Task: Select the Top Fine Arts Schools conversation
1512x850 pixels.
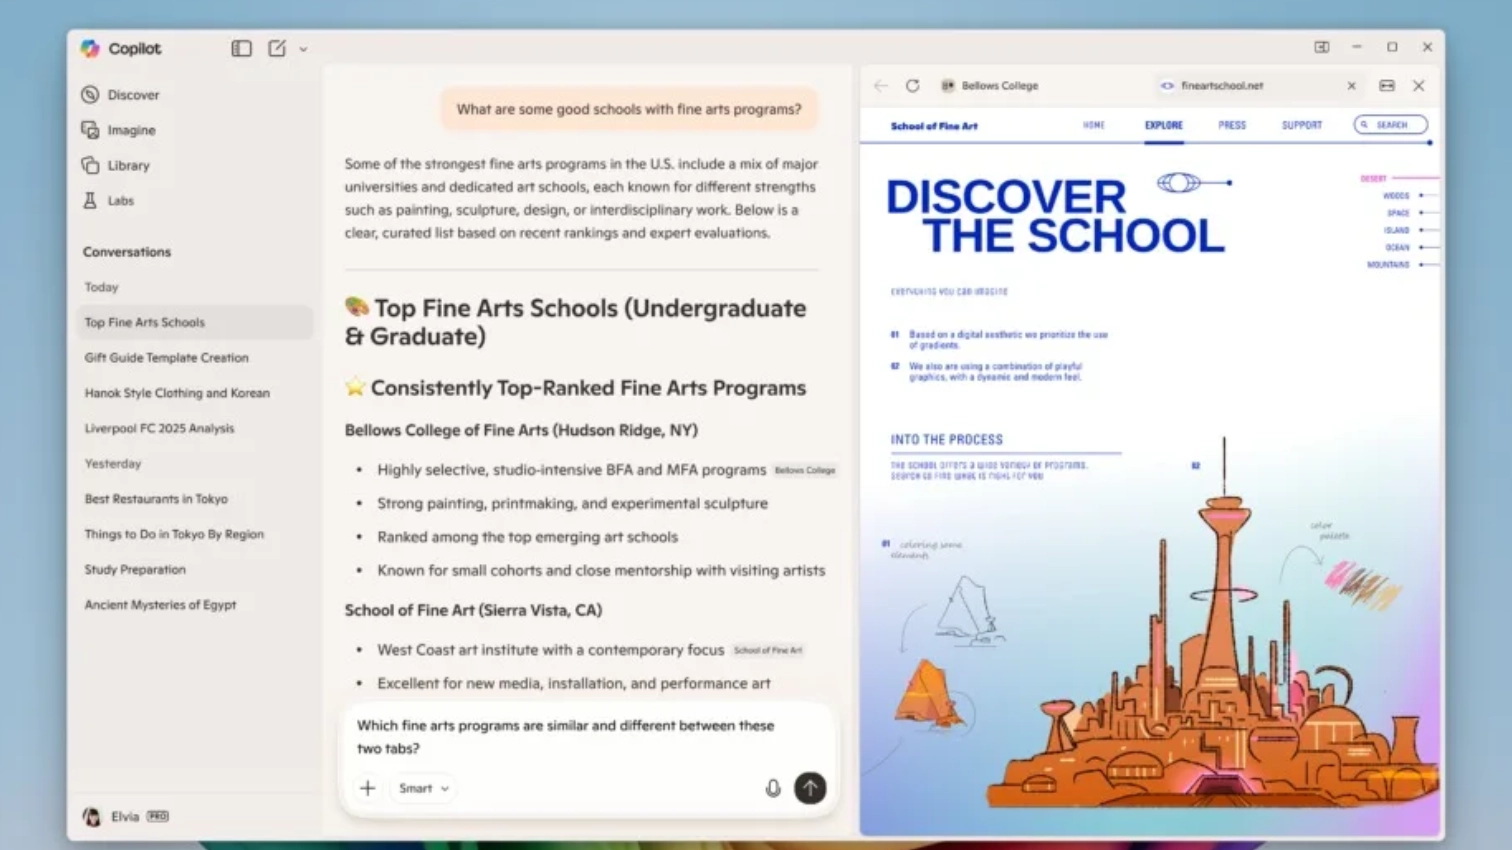Action: tap(194, 322)
